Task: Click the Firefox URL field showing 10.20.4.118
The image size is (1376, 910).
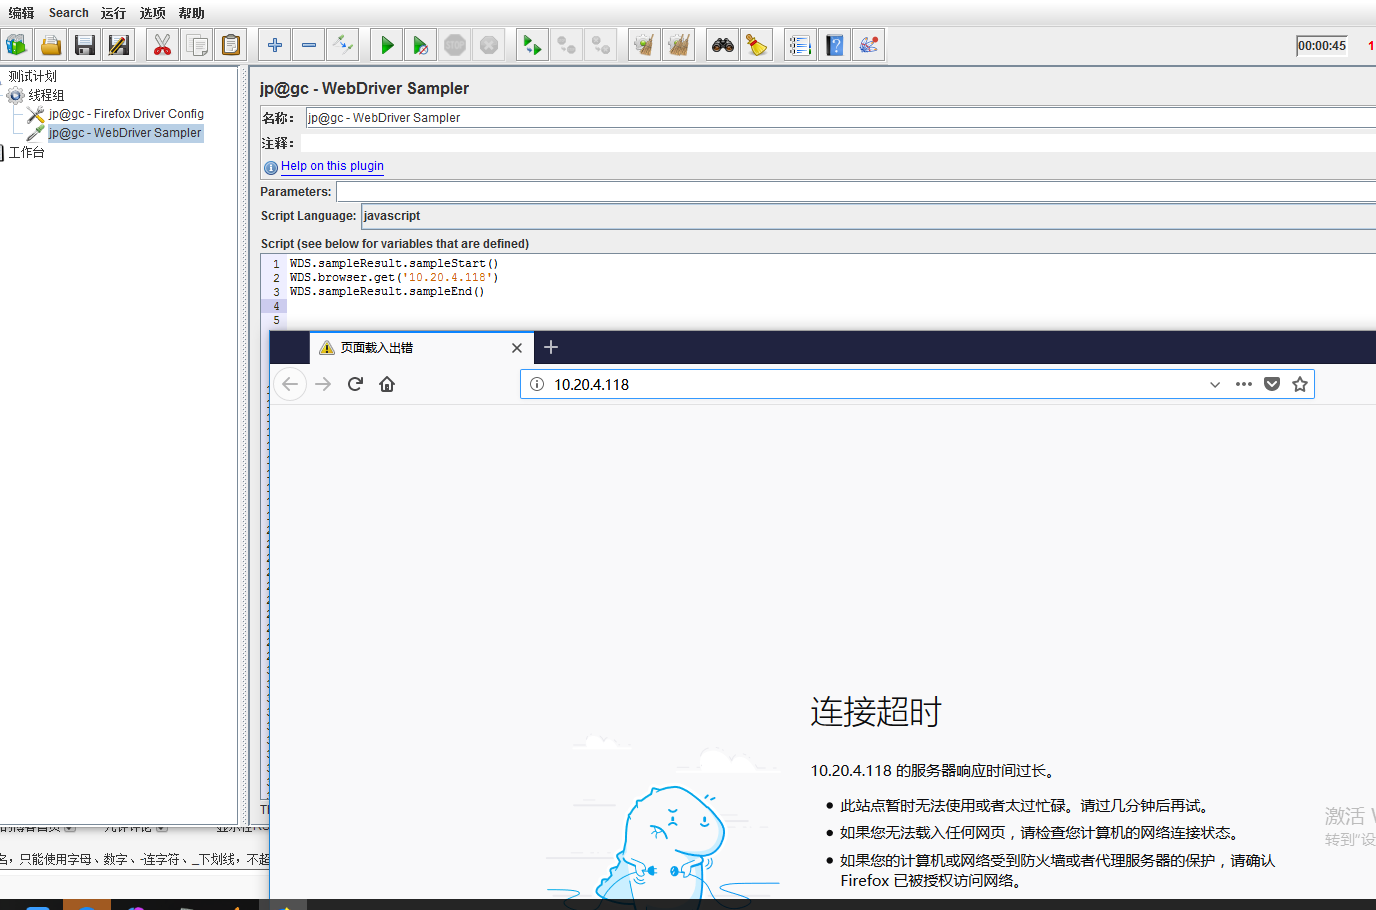Action: [x=860, y=384]
